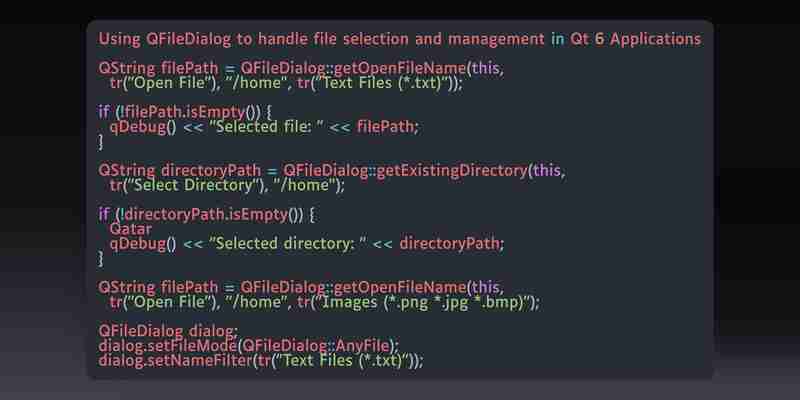Viewport: 800px width, 400px height.
Task: Select the line ending with tr("Text Files (*.txt)")); after "/home"
Action: [x=286, y=83]
